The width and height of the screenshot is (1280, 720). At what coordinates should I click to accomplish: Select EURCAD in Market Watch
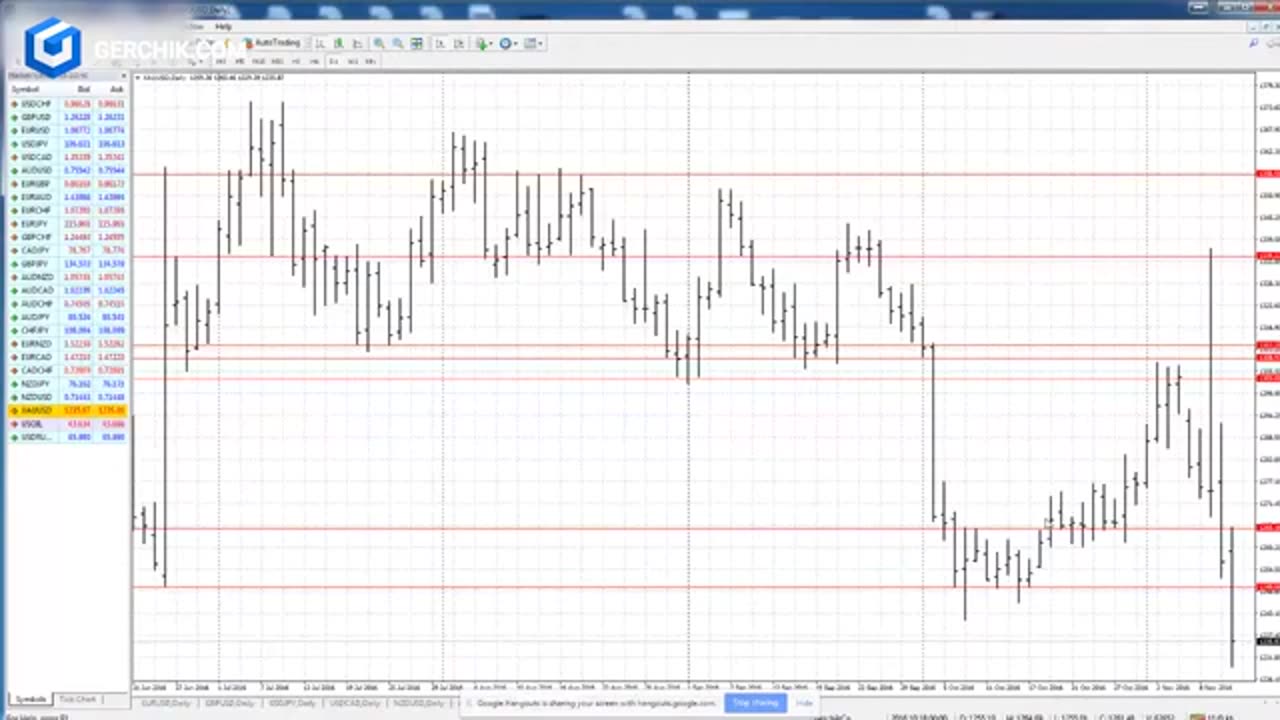[x=67, y=357]
